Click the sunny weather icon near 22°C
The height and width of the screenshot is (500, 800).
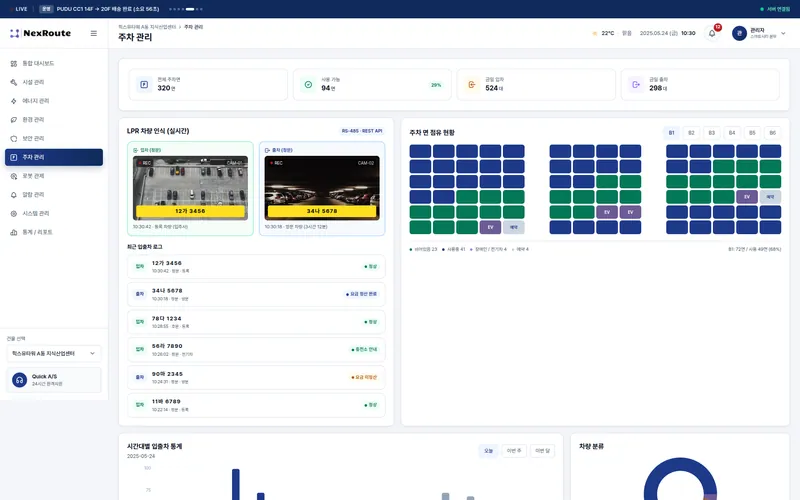594,33
